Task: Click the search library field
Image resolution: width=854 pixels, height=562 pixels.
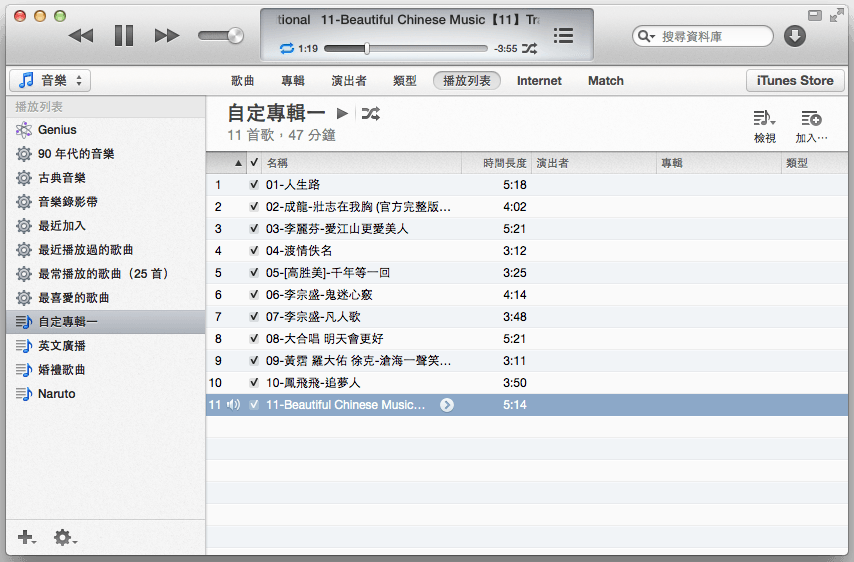Action: [703, 36]
